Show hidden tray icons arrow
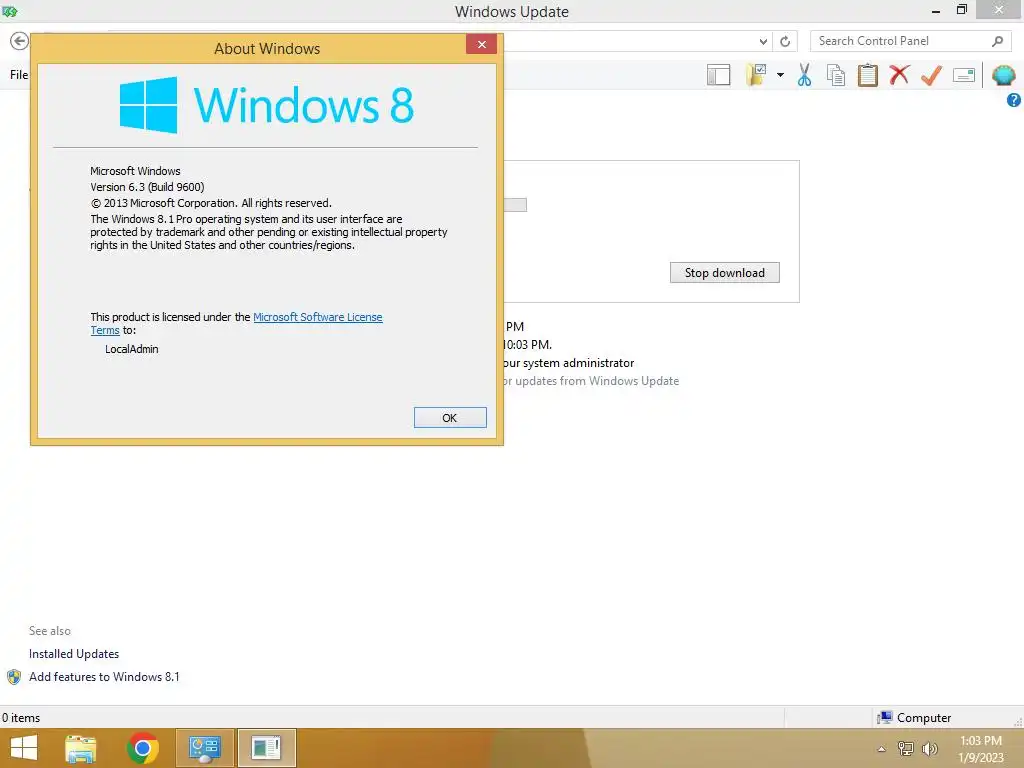The width and height of the screenshot is (1024, 768). point(882,749)
